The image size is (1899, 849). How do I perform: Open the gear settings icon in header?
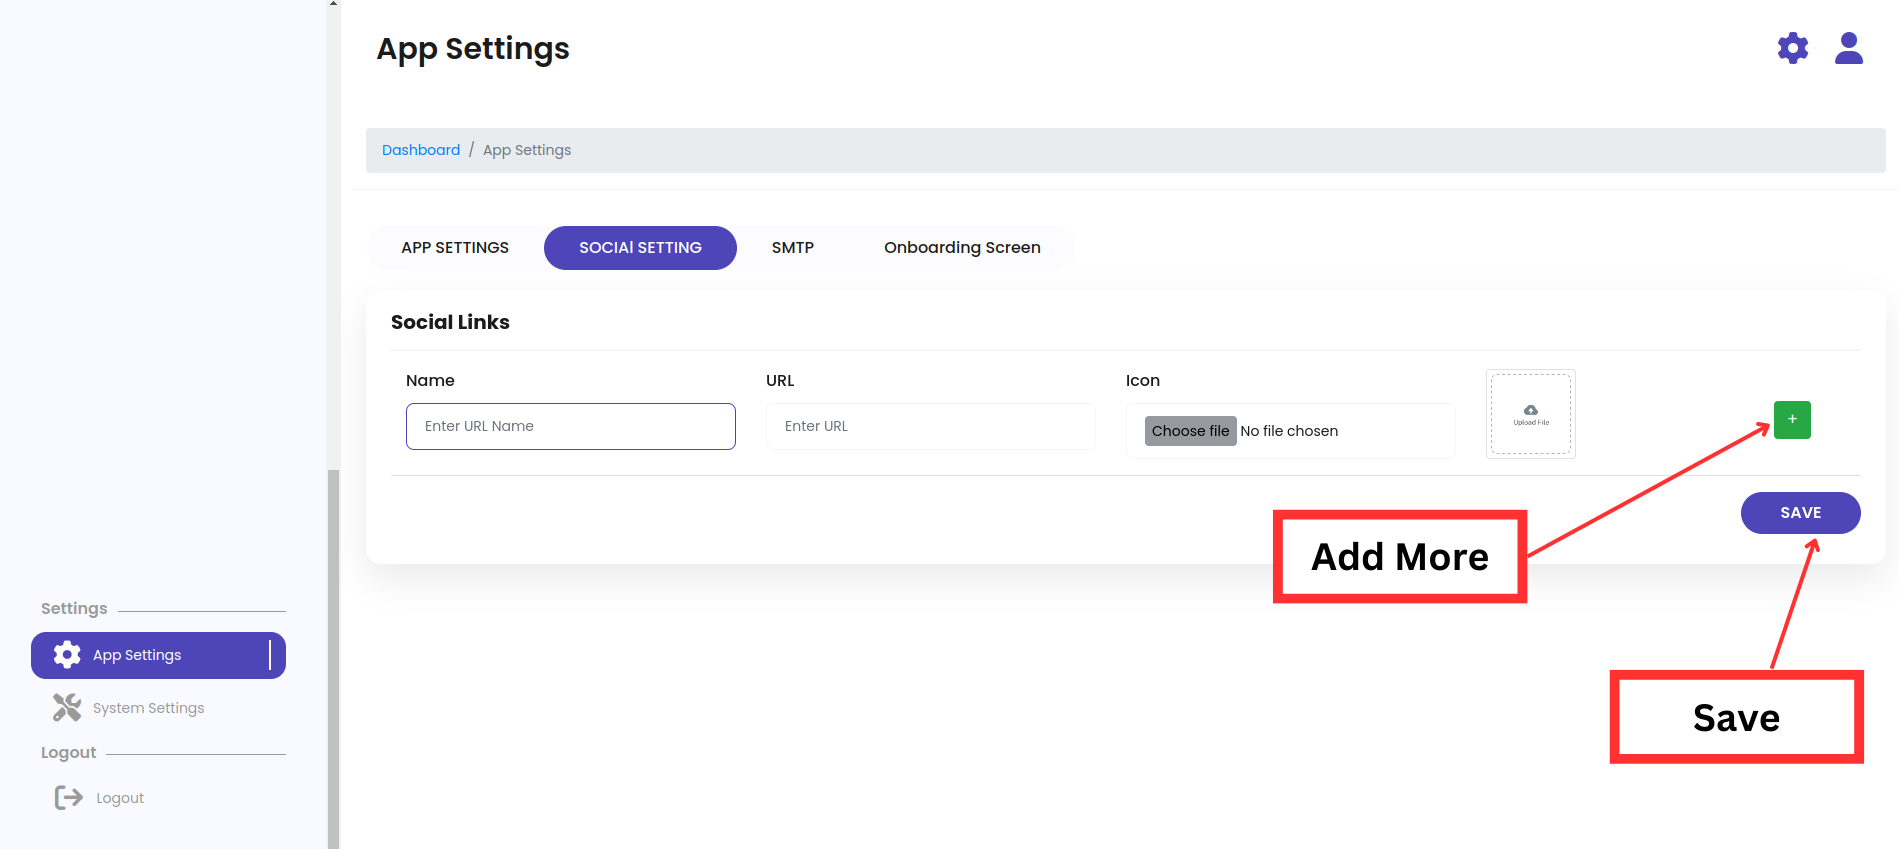(1792, 48)
